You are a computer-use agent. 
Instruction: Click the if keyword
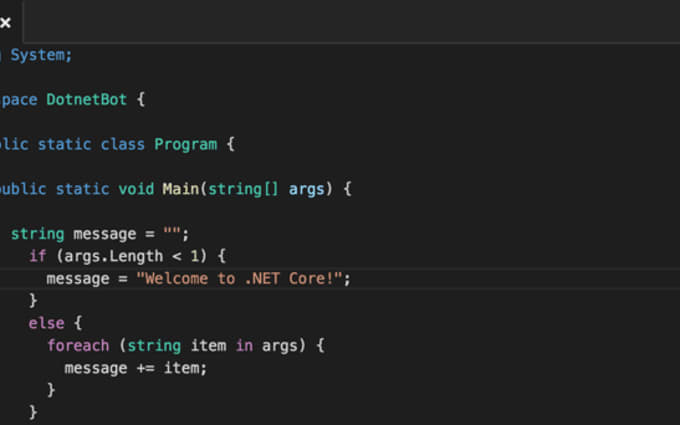click(x=38, y=256)
